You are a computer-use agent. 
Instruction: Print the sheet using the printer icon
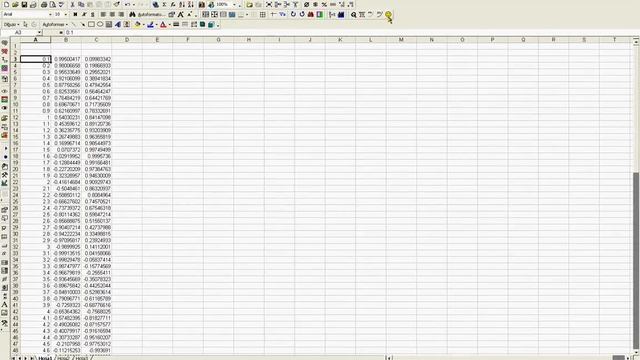tap(44, 4)
